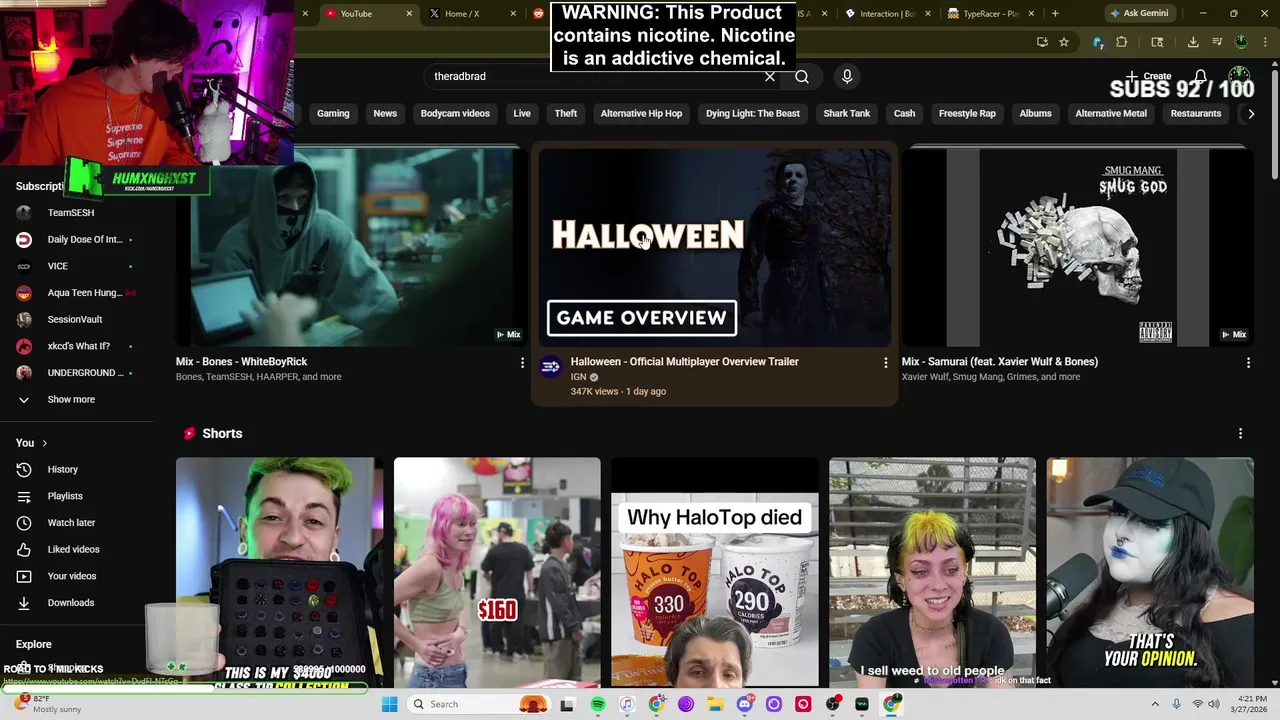1280x720 pixels.
Task: Select the Gaming filter chip
Action: pyautogui.click(x=333, y=113)
